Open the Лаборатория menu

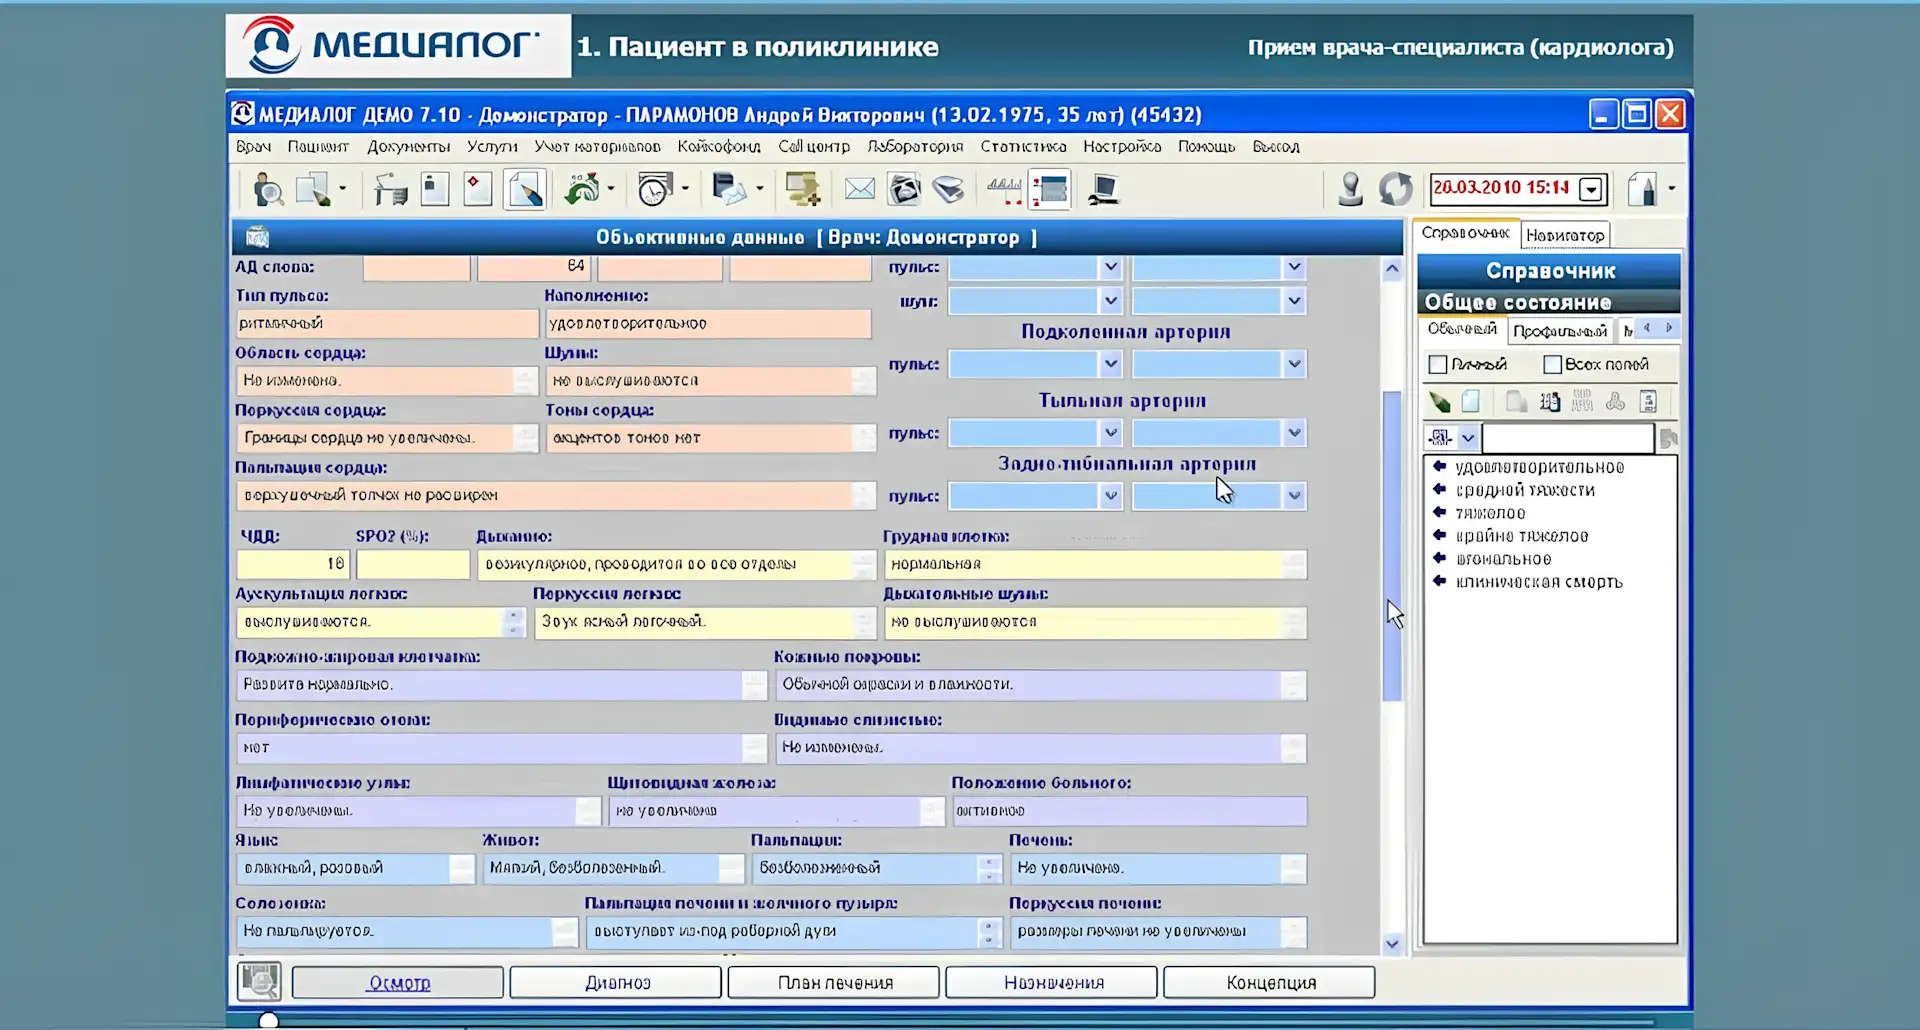tap(915, 146)
